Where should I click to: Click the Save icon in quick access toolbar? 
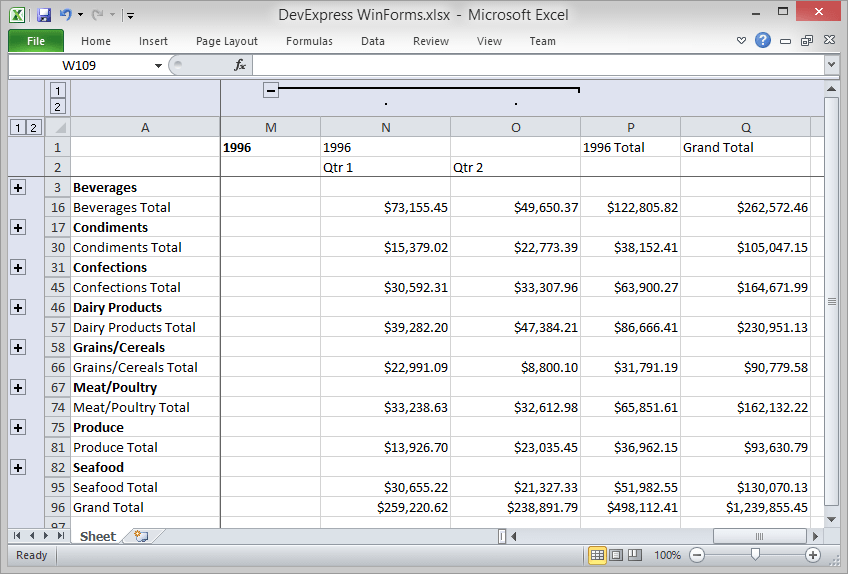point(44,15)
